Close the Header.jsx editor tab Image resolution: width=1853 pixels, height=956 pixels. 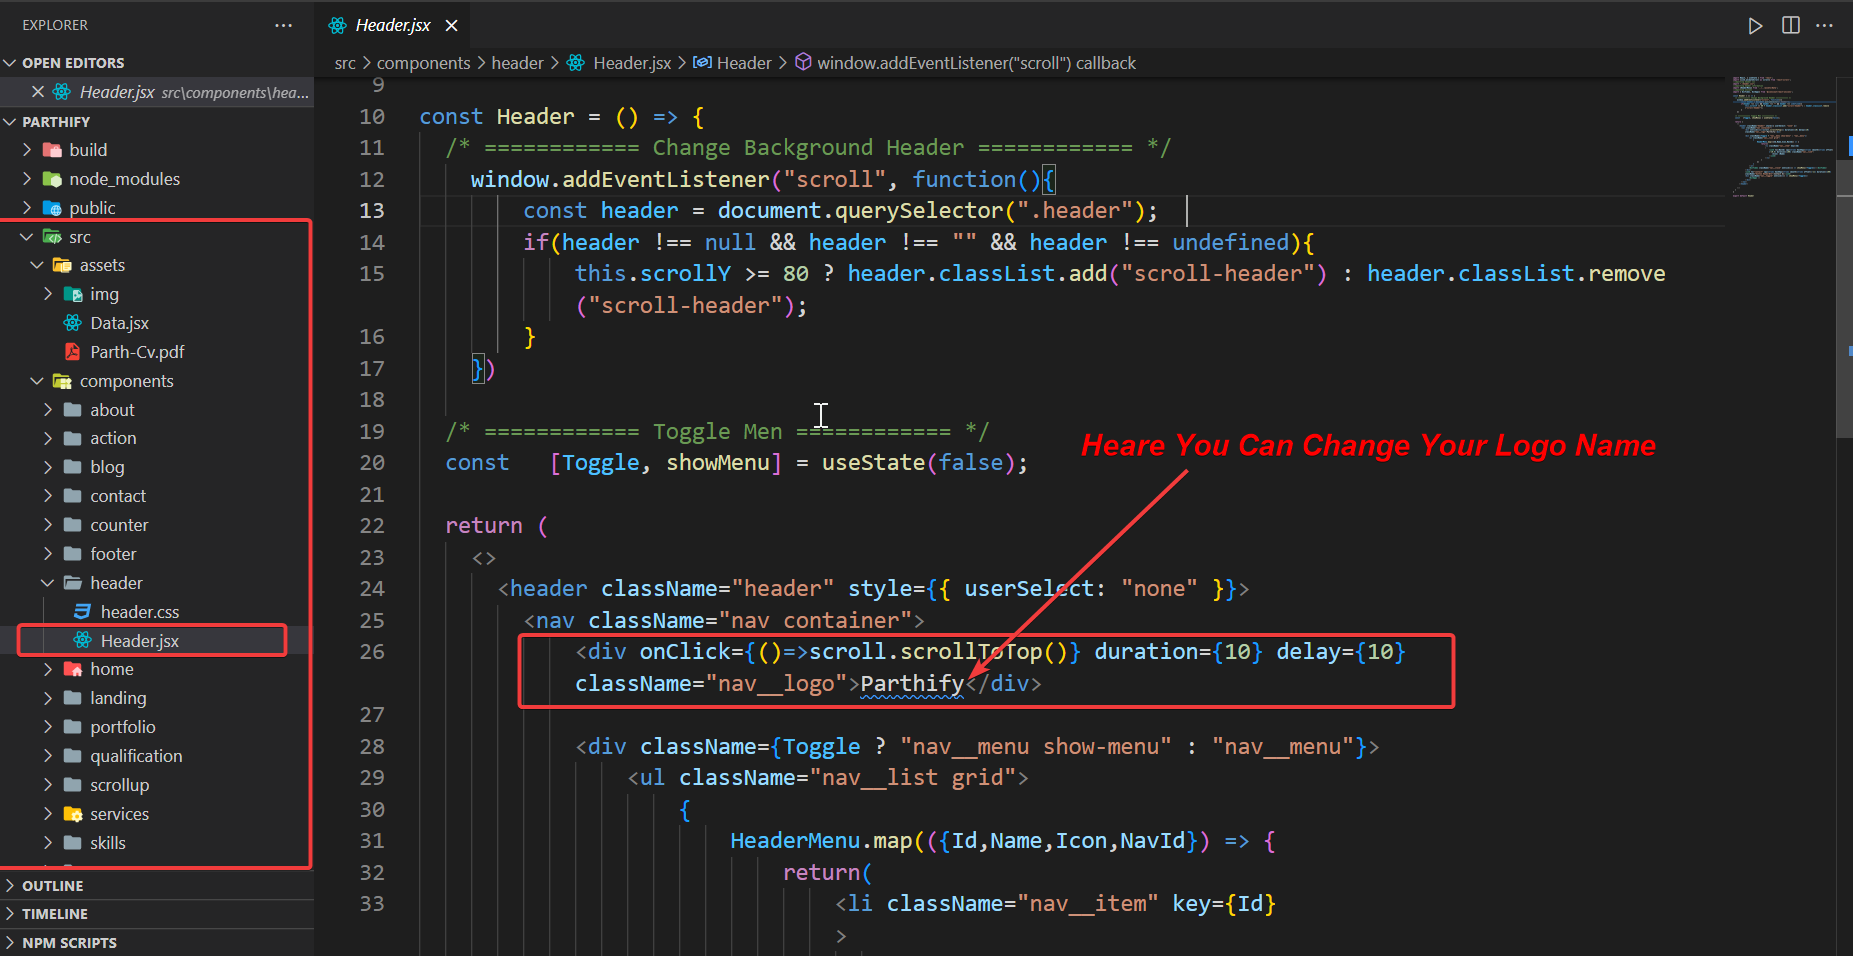pos(452,26)
